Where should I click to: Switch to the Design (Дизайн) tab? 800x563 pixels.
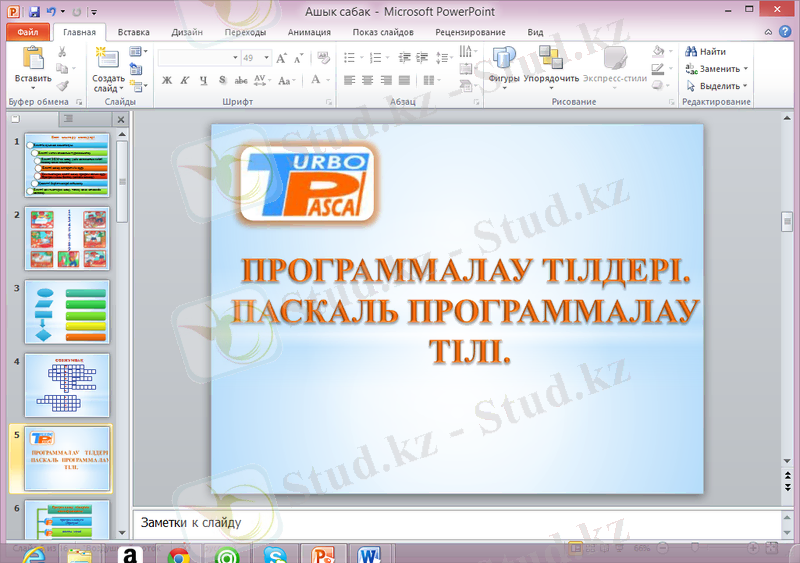coord(186,32)
